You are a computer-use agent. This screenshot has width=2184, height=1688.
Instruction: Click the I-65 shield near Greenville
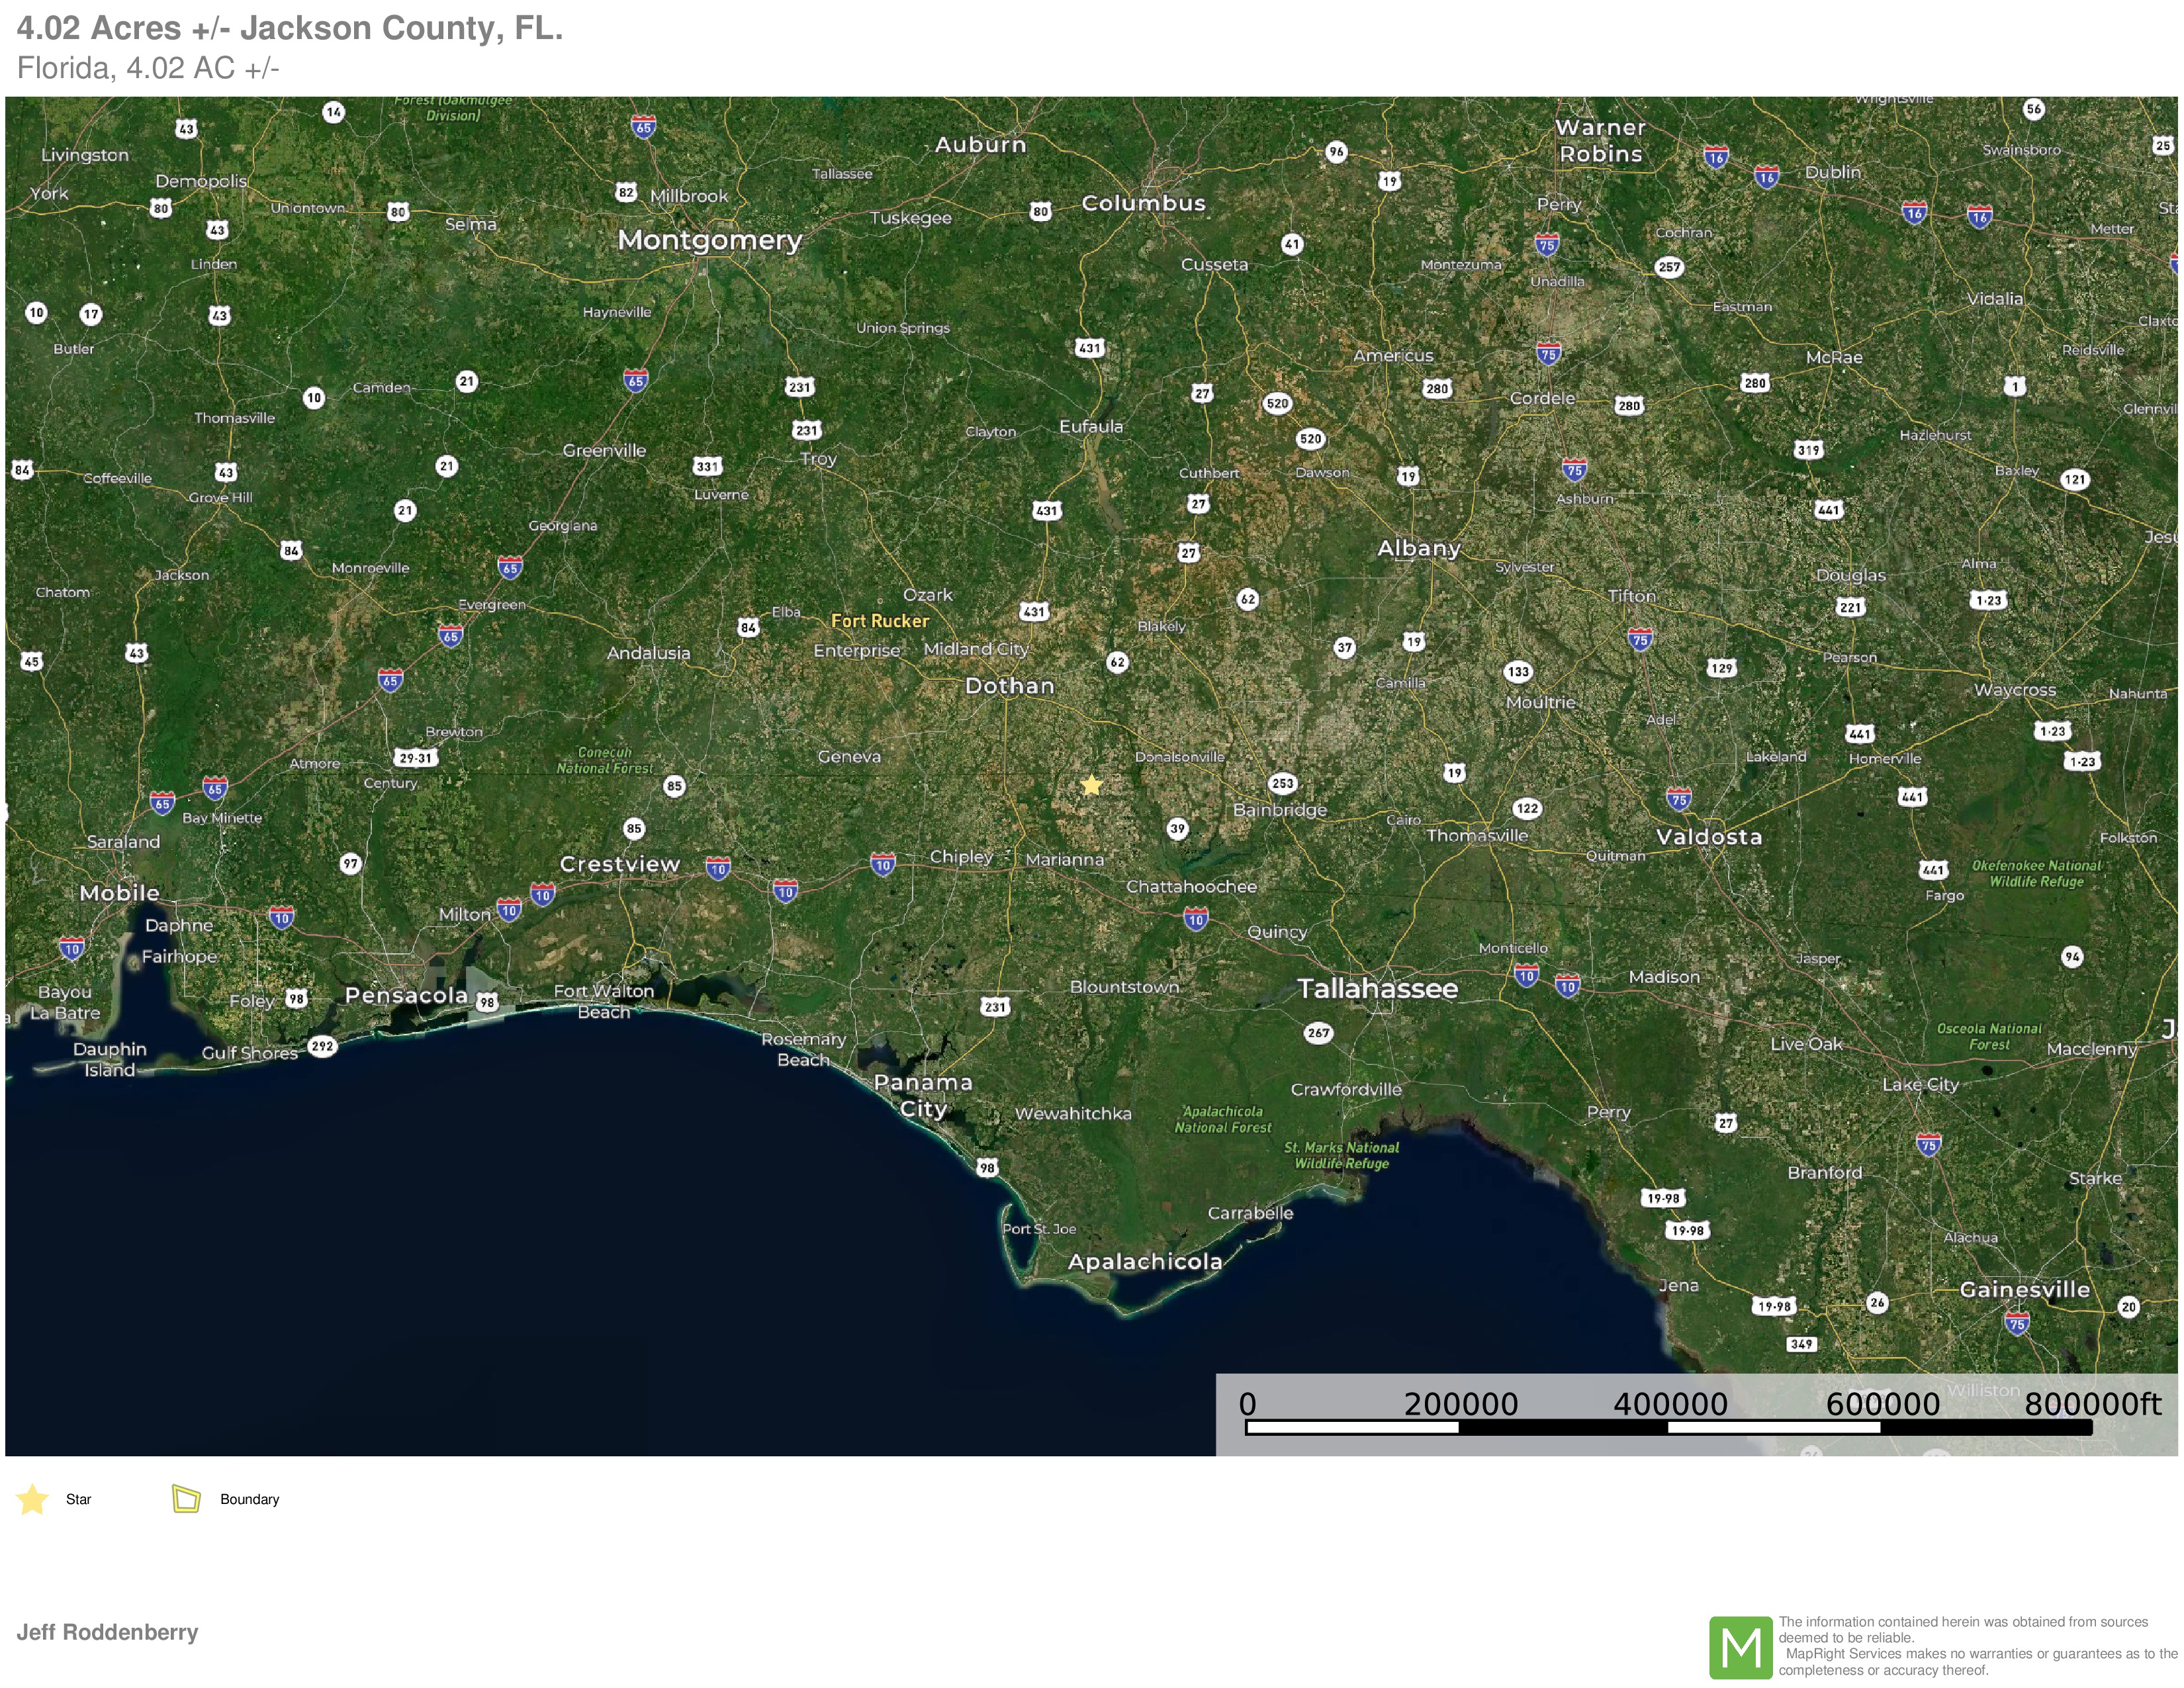pos(635,380)
